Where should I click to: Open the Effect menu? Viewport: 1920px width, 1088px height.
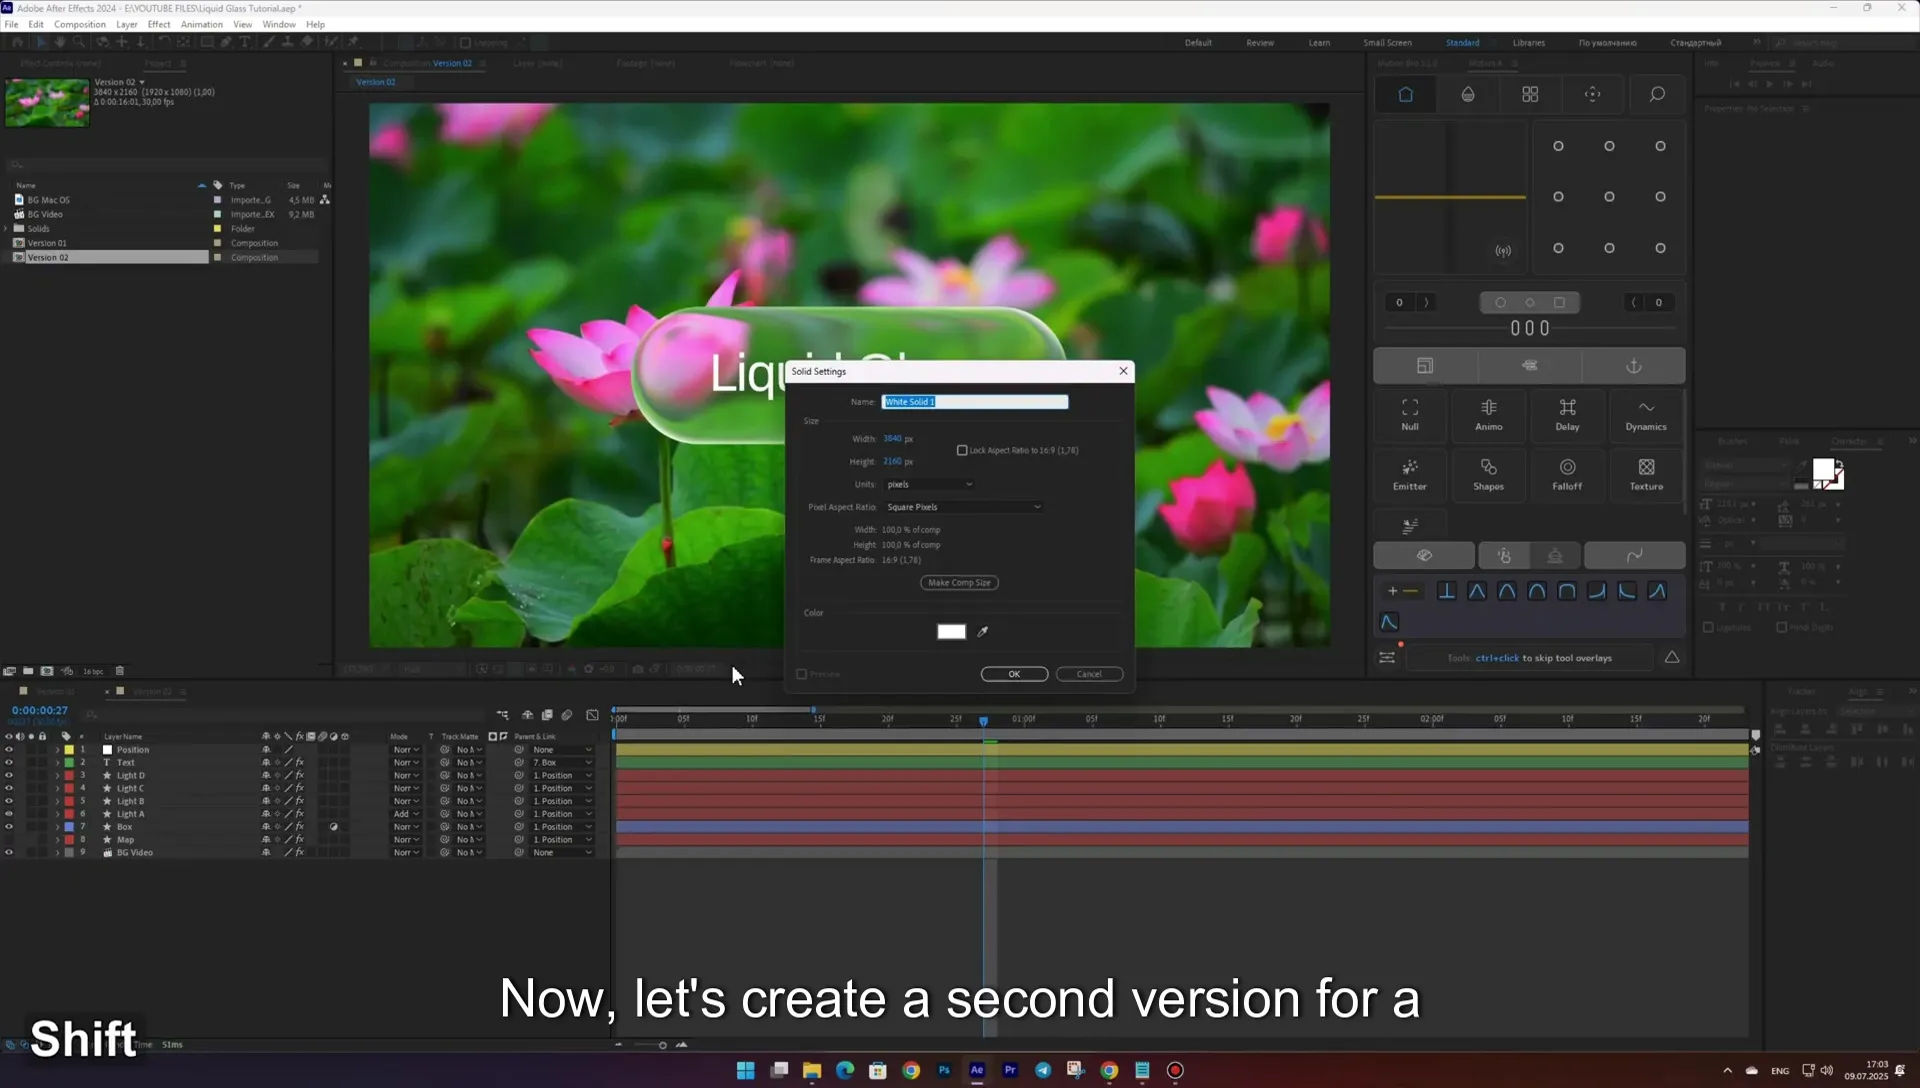tap(159, 24)
